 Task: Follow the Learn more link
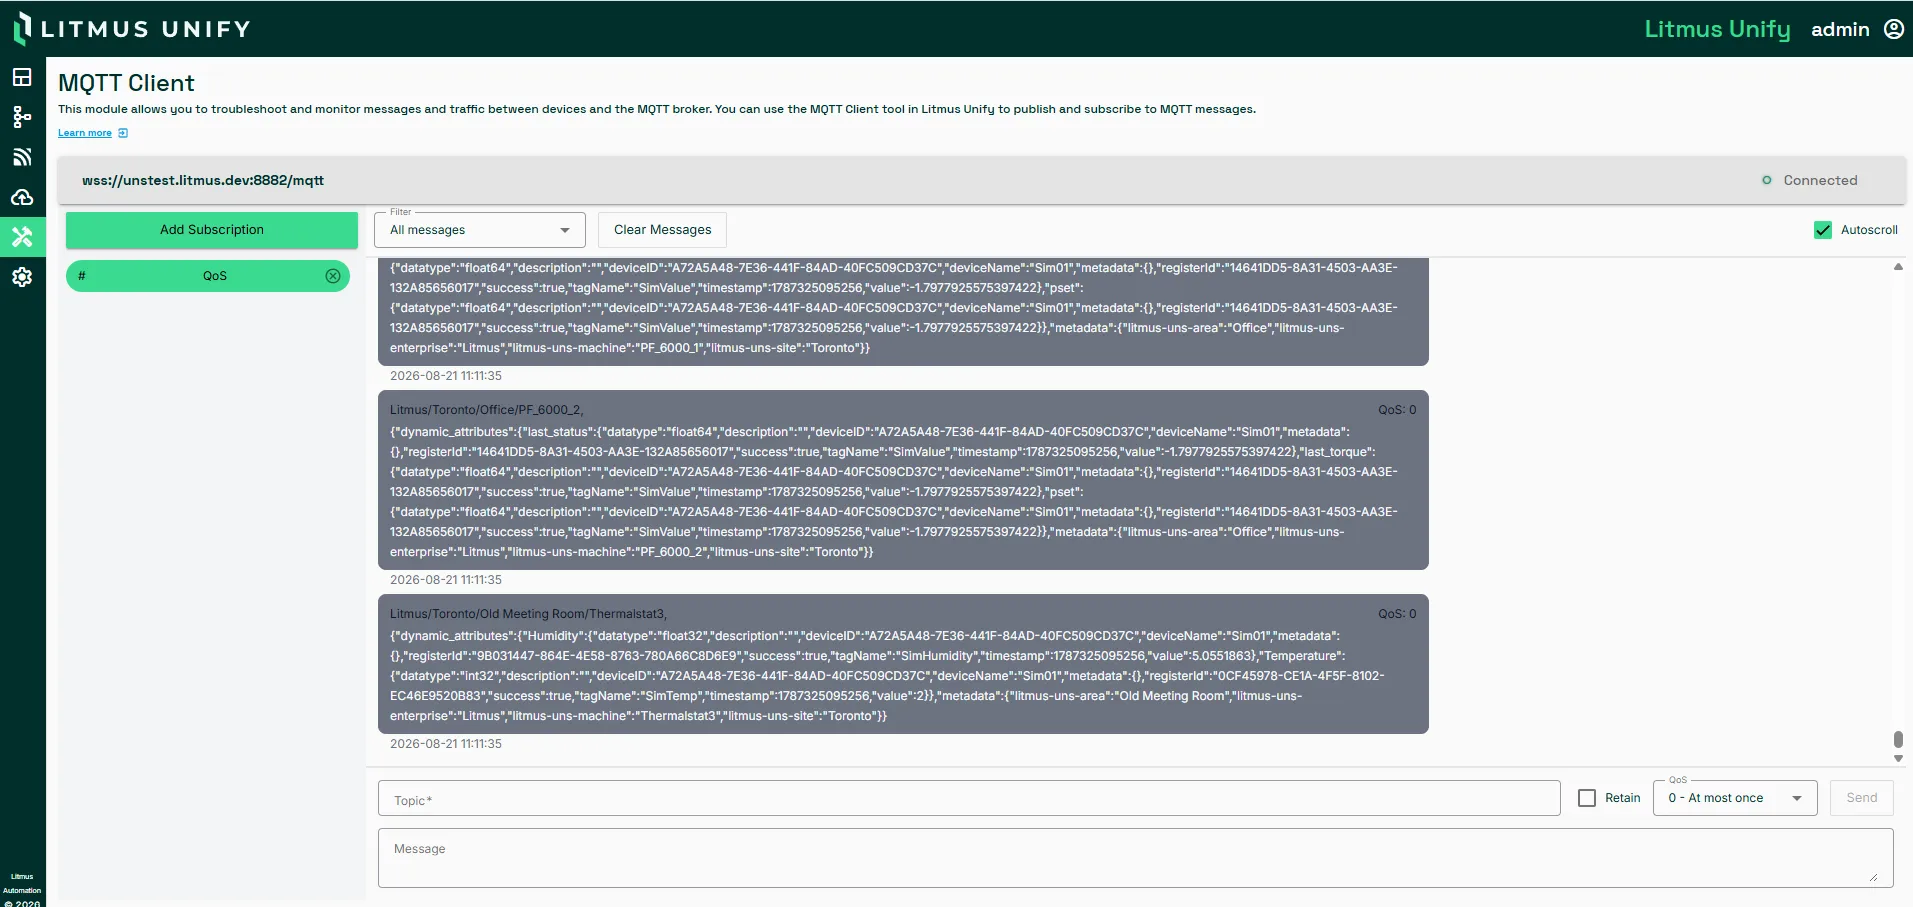pos(85,133)
